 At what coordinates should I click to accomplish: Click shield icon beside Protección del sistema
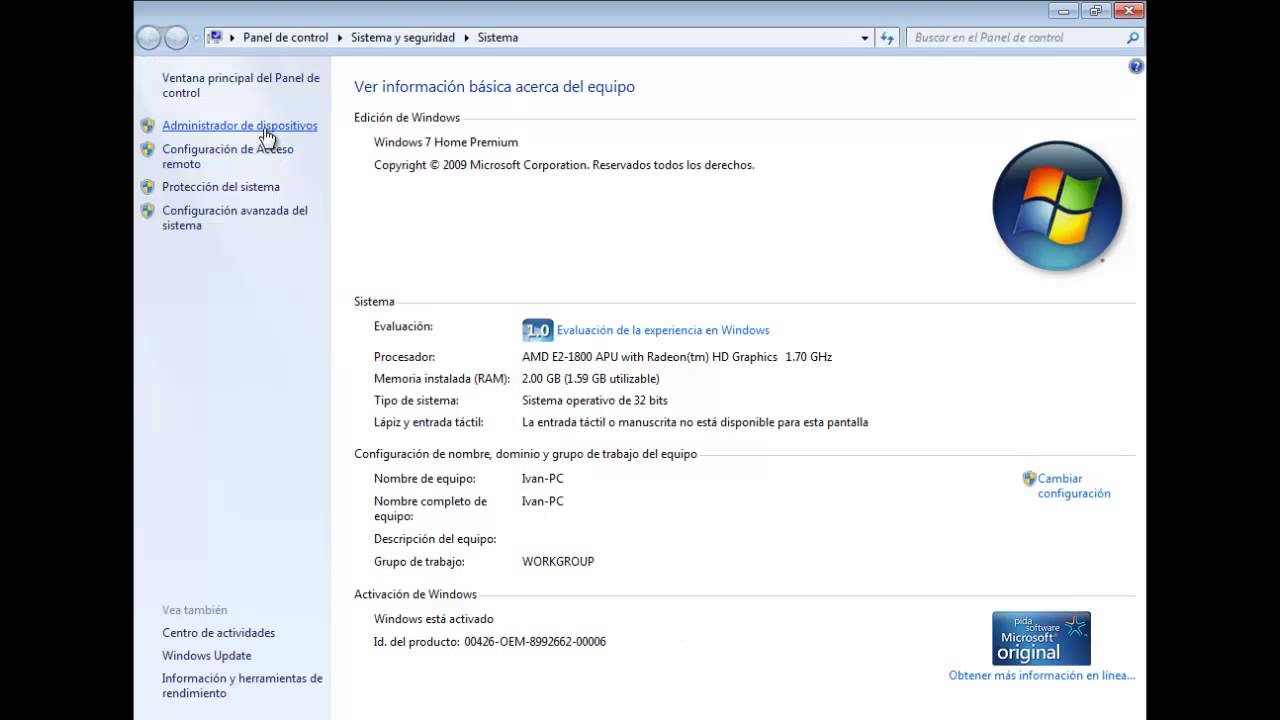point(147,187)
